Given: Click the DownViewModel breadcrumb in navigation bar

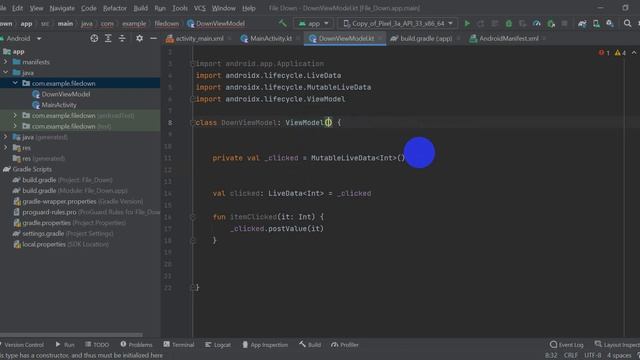Looking at the screenshot, I should [216, 24].
